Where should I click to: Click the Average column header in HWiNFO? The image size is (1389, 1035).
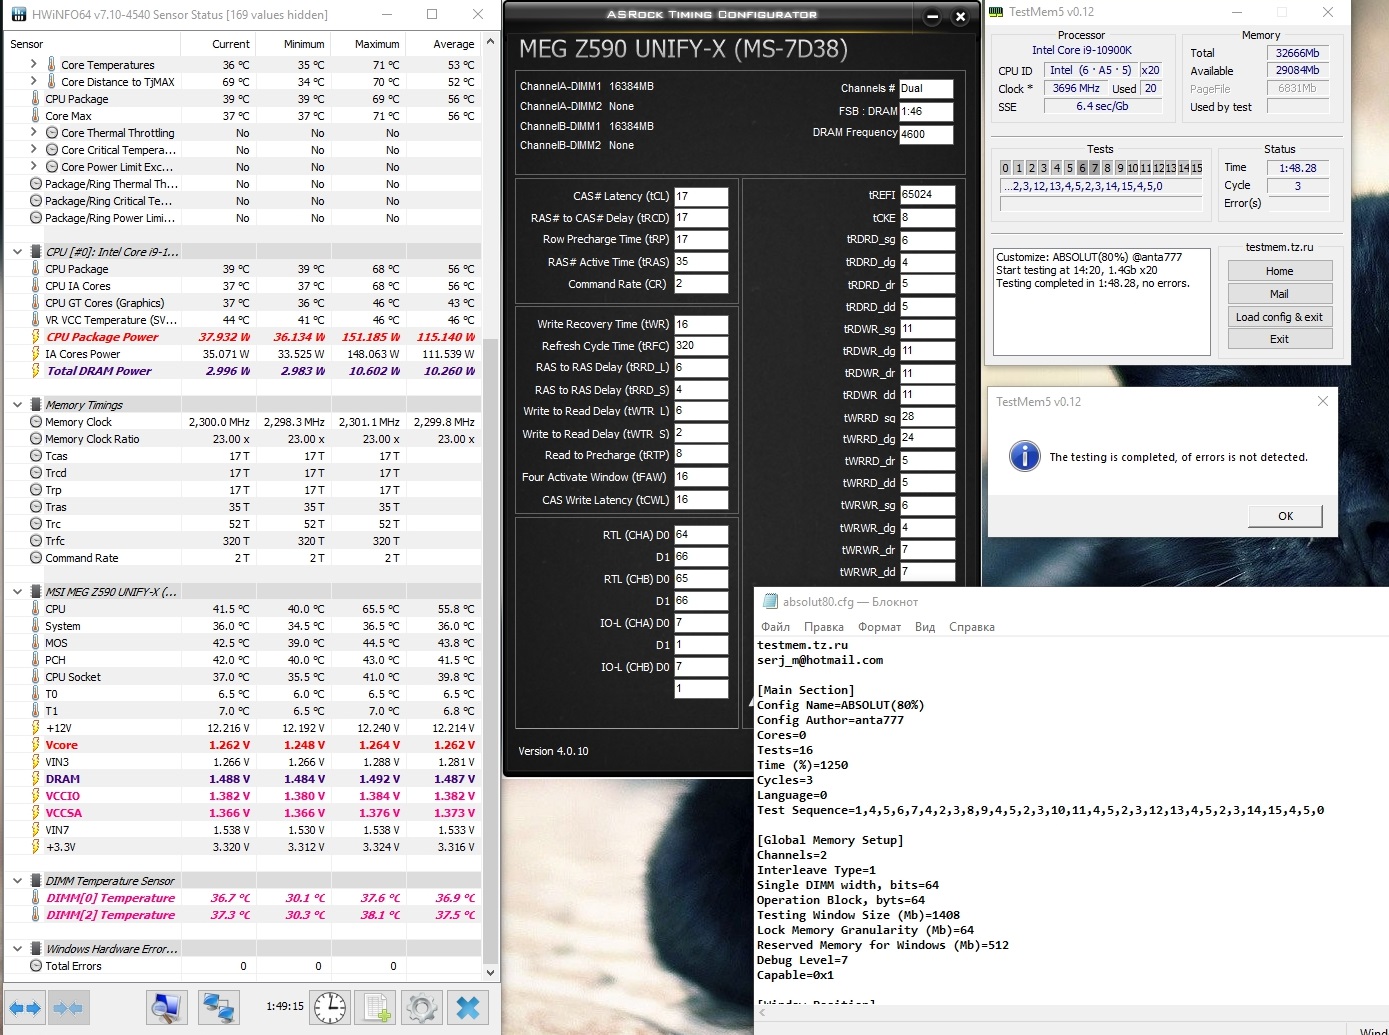point(443,44)
